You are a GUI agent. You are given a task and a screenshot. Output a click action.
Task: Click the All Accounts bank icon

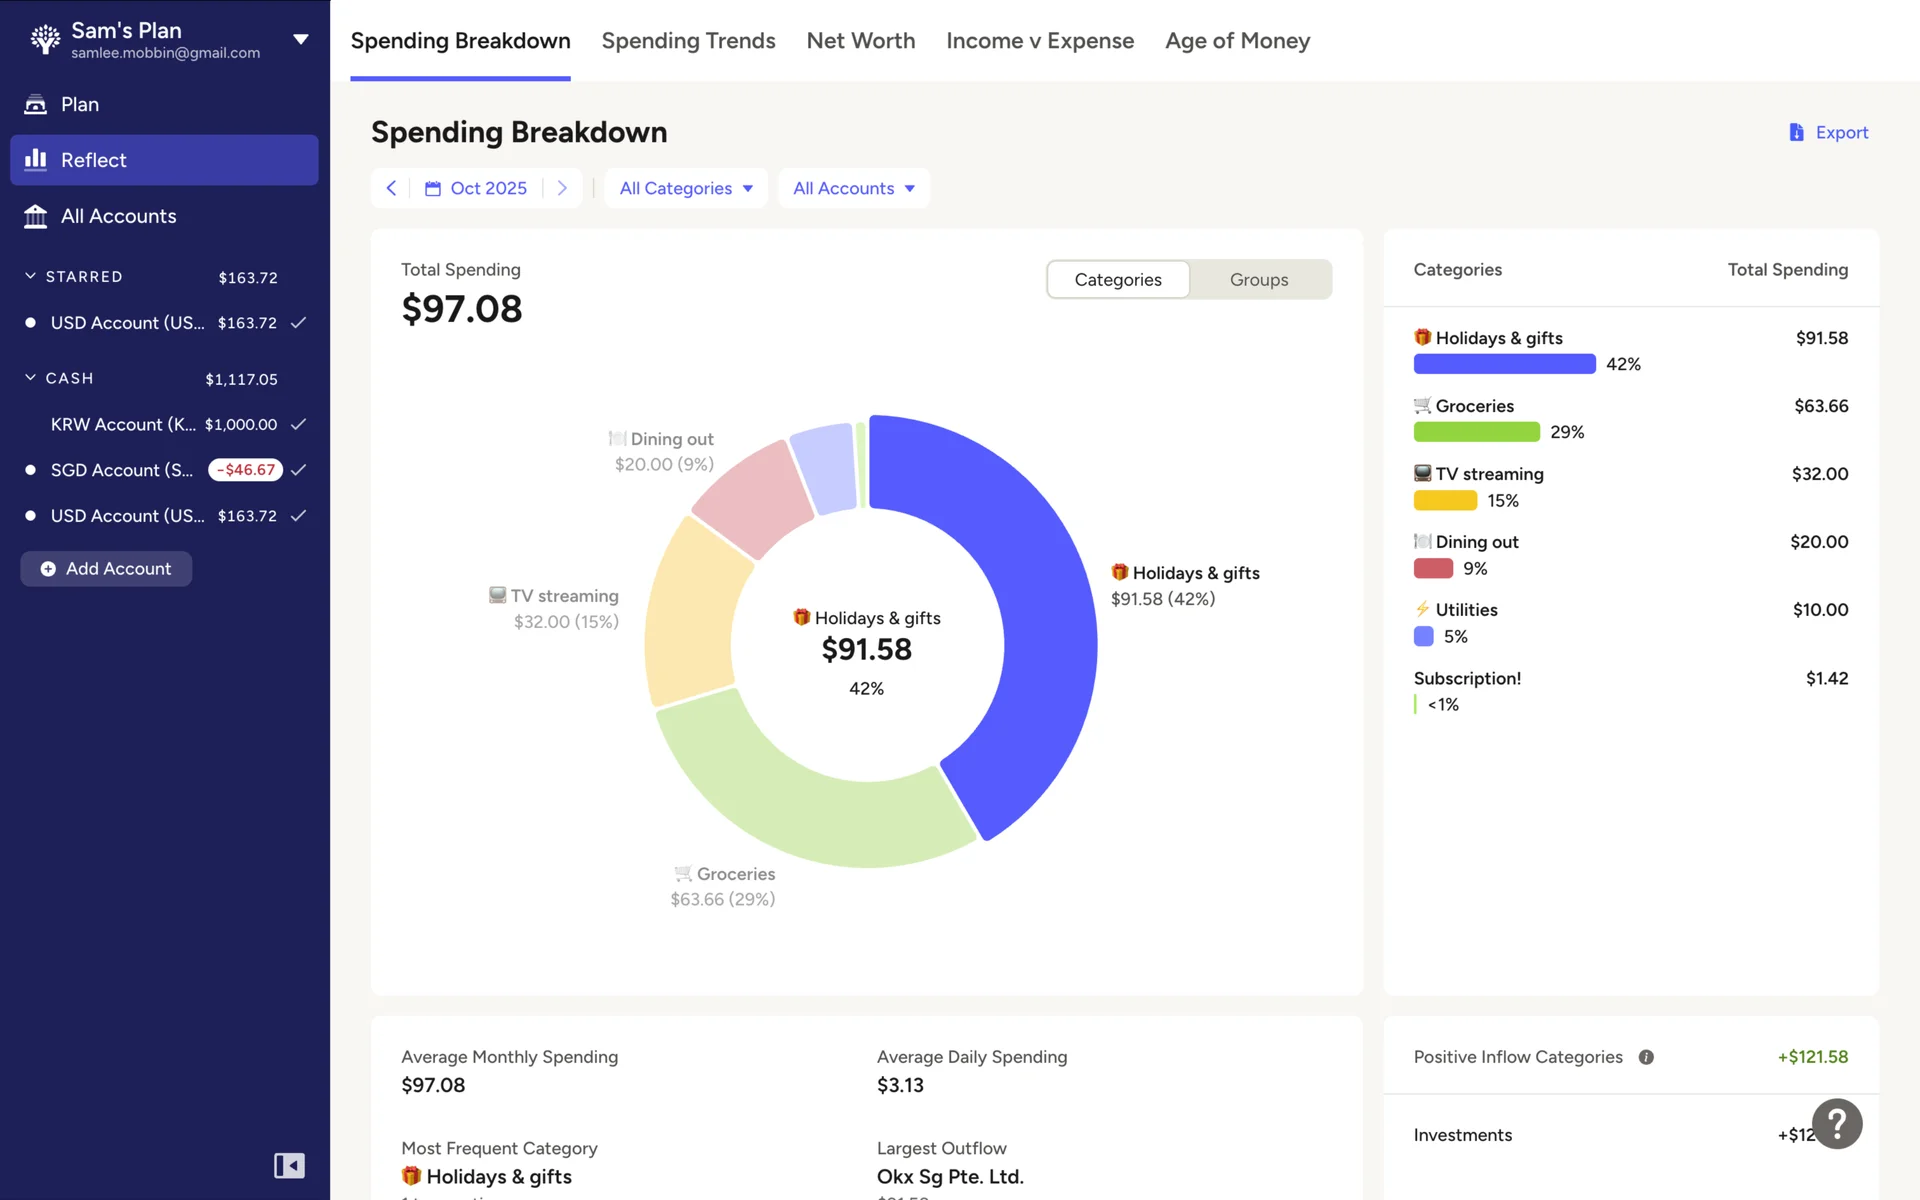click(x=36, y=216)
